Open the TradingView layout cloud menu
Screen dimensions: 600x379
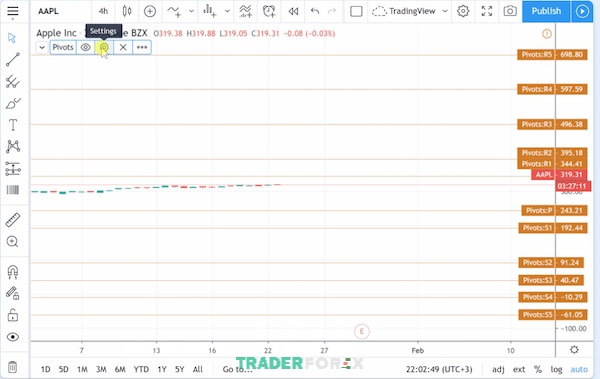[409, 11]
